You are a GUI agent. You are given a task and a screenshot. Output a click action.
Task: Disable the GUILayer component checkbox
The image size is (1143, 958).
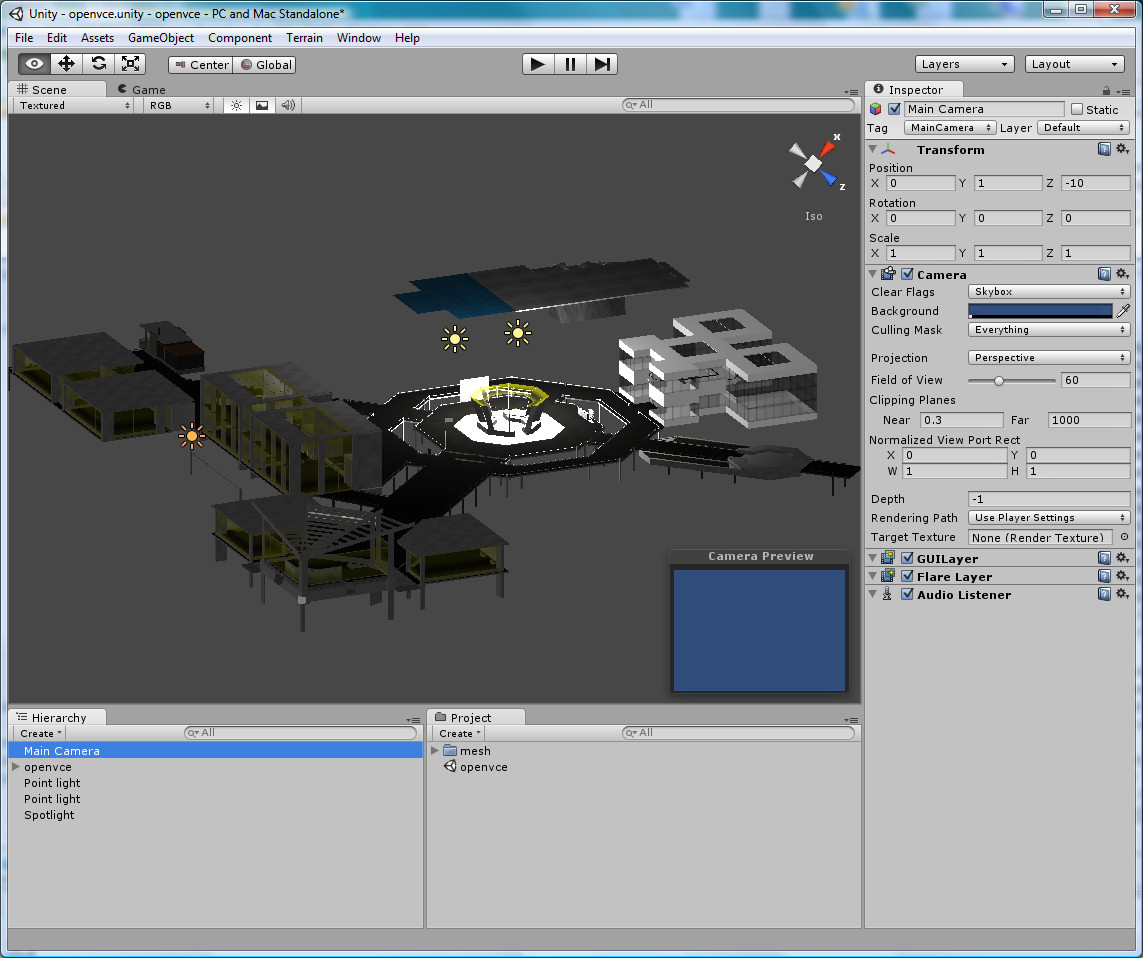tap(908, 558)
